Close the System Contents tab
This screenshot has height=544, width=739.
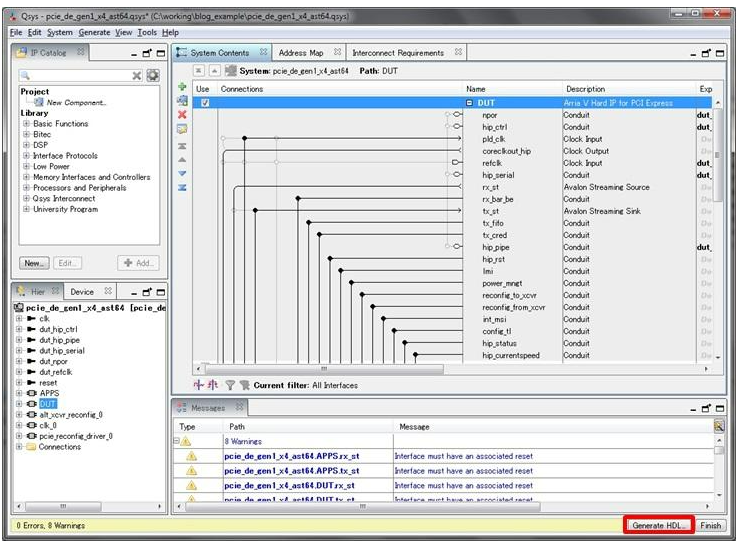coord(263,52)
